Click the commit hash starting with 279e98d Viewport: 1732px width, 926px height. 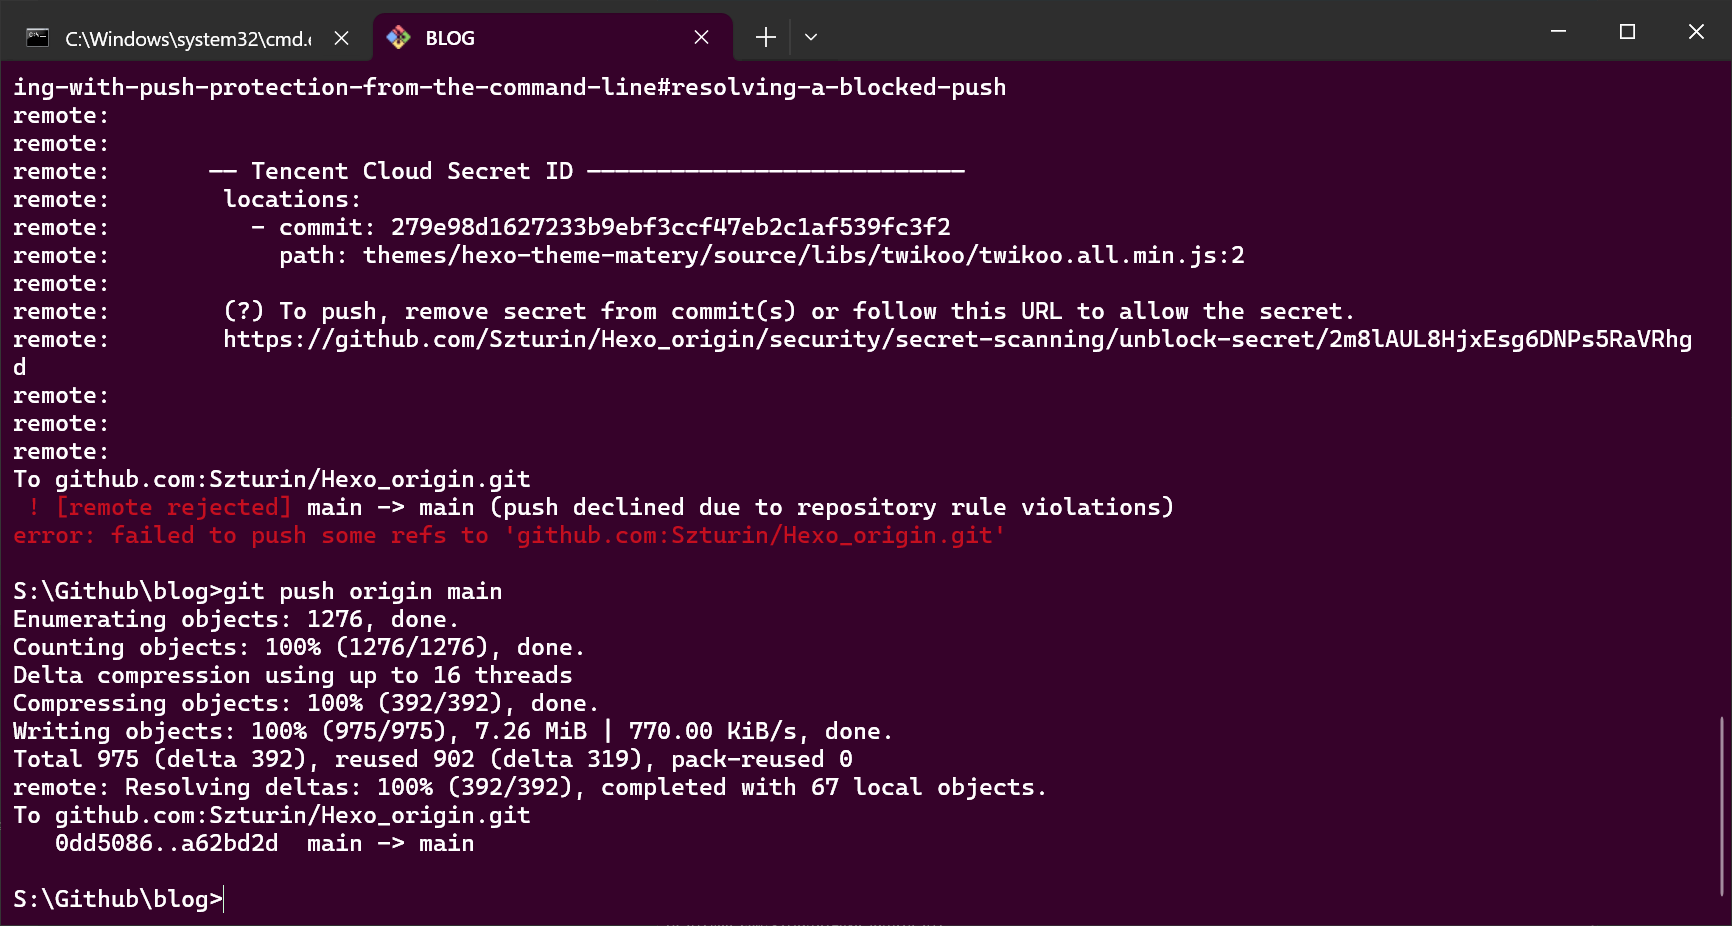click(x=670, y=228)
